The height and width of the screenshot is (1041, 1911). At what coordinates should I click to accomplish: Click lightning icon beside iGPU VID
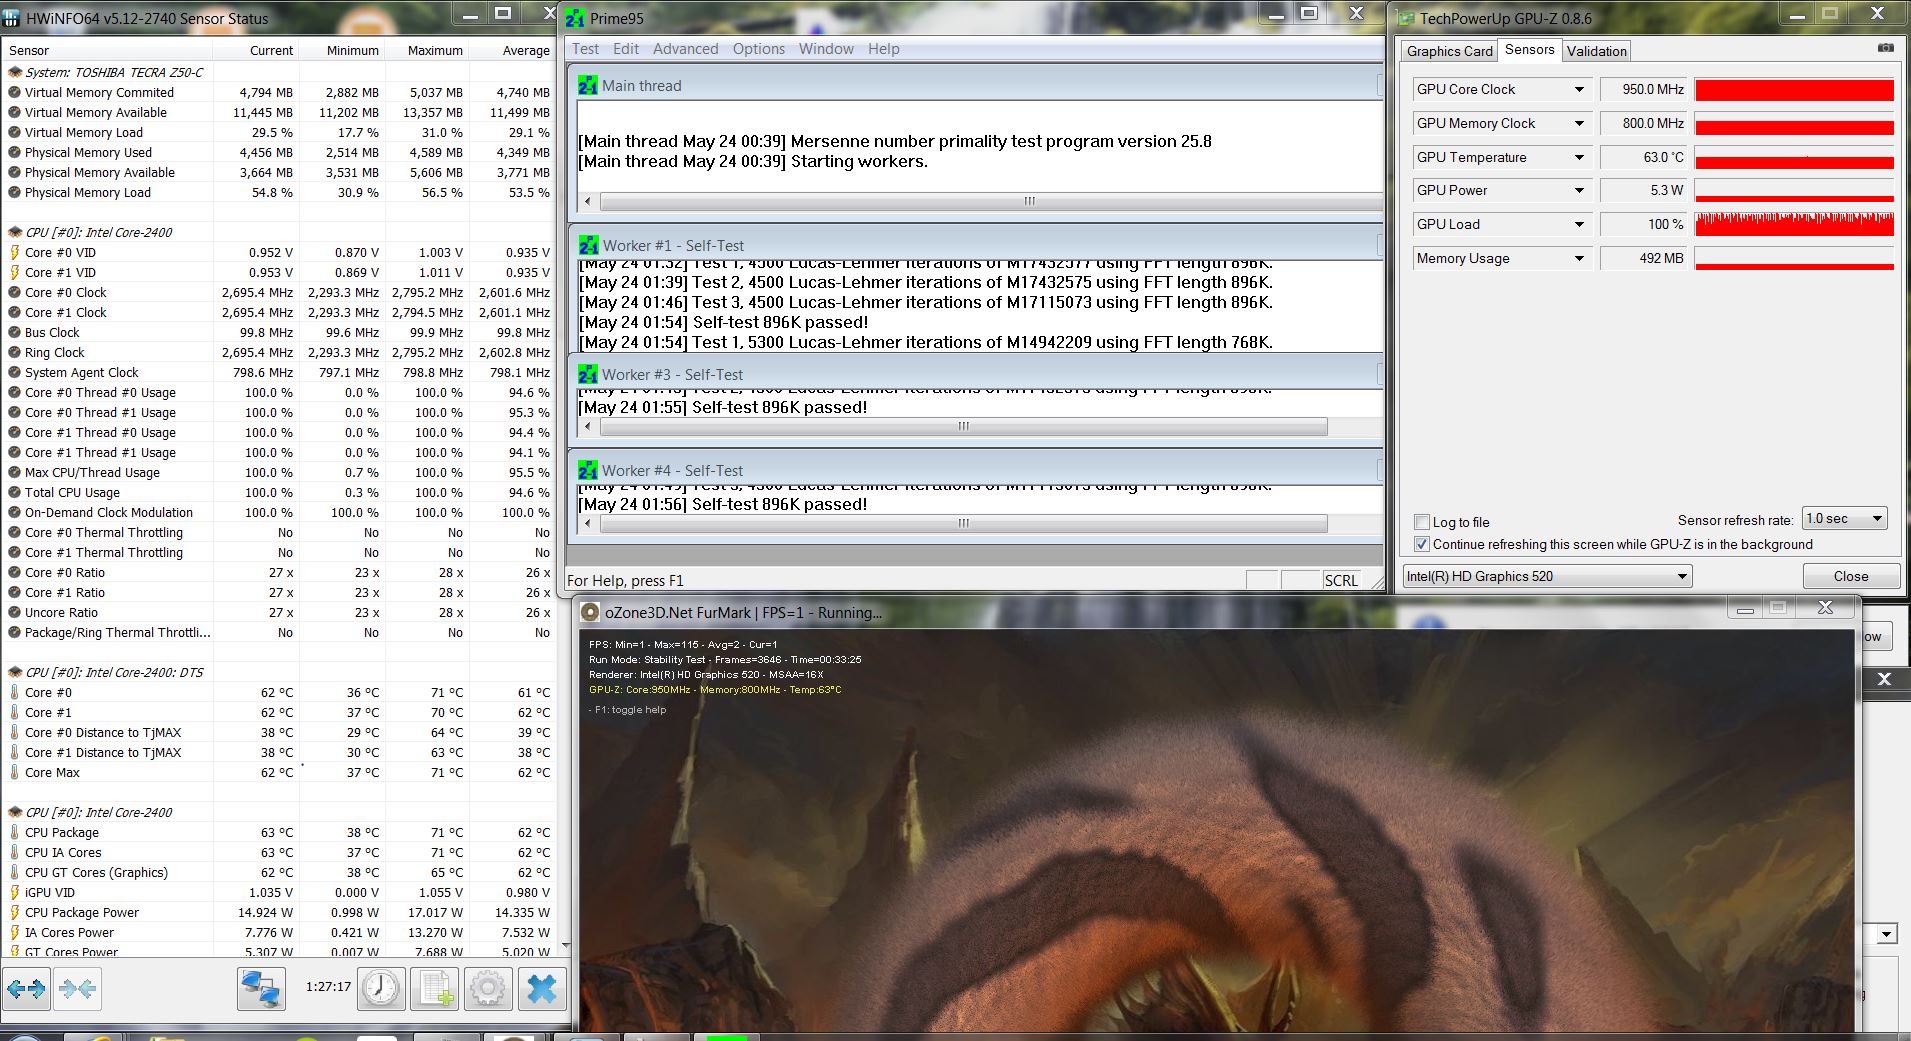pyautogui.click(x=15, y=892)
